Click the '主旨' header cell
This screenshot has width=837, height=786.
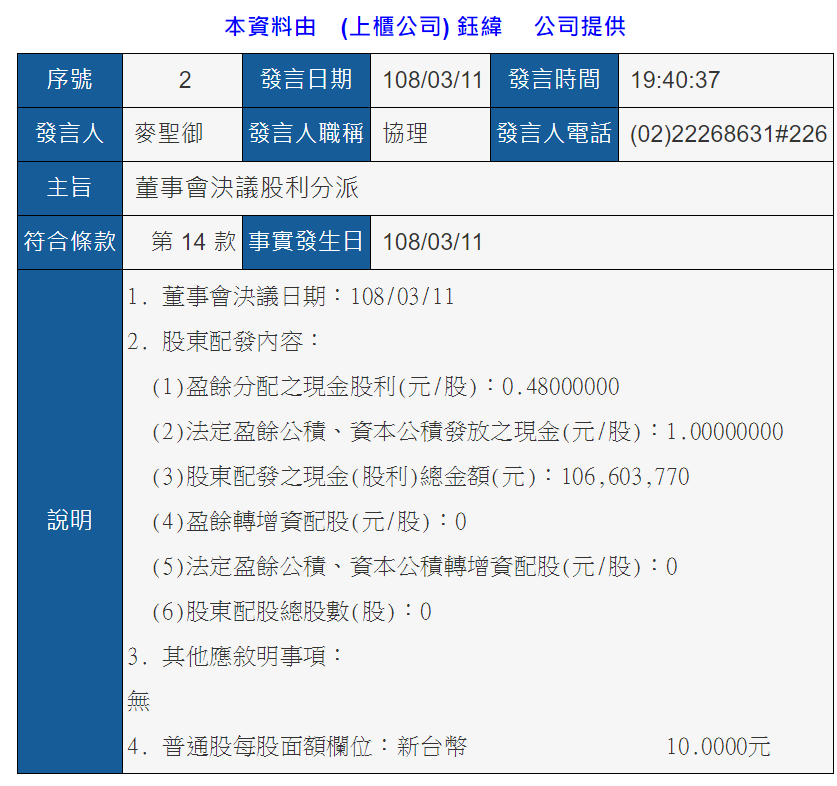click(70, 188)
